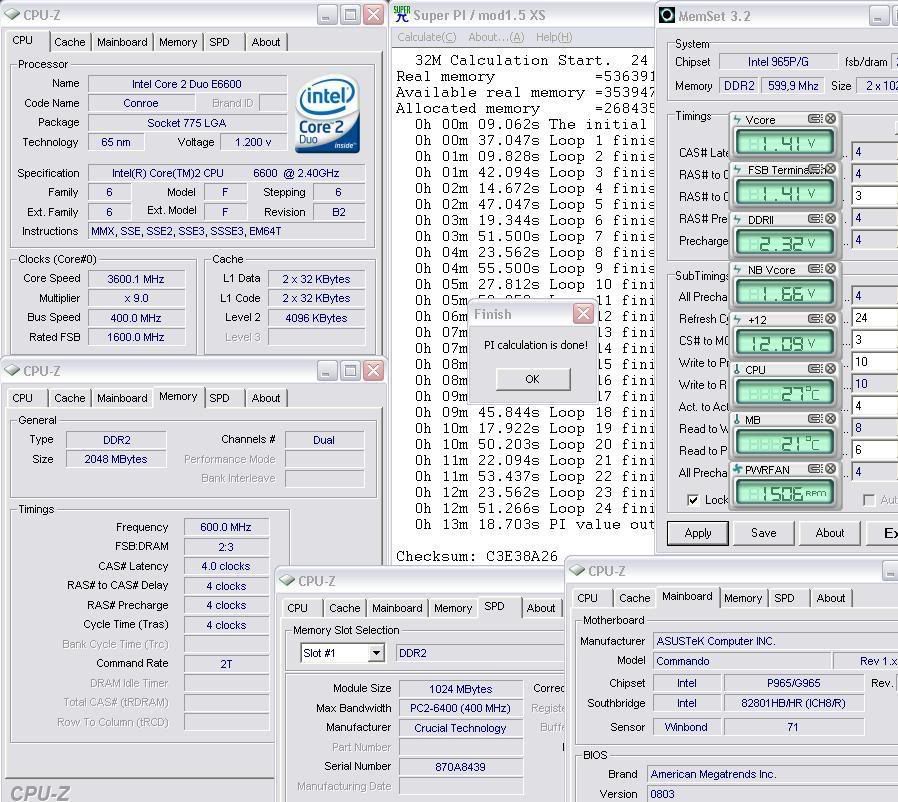Toggle the Lock checkbox in MemSet

point(693,500)
